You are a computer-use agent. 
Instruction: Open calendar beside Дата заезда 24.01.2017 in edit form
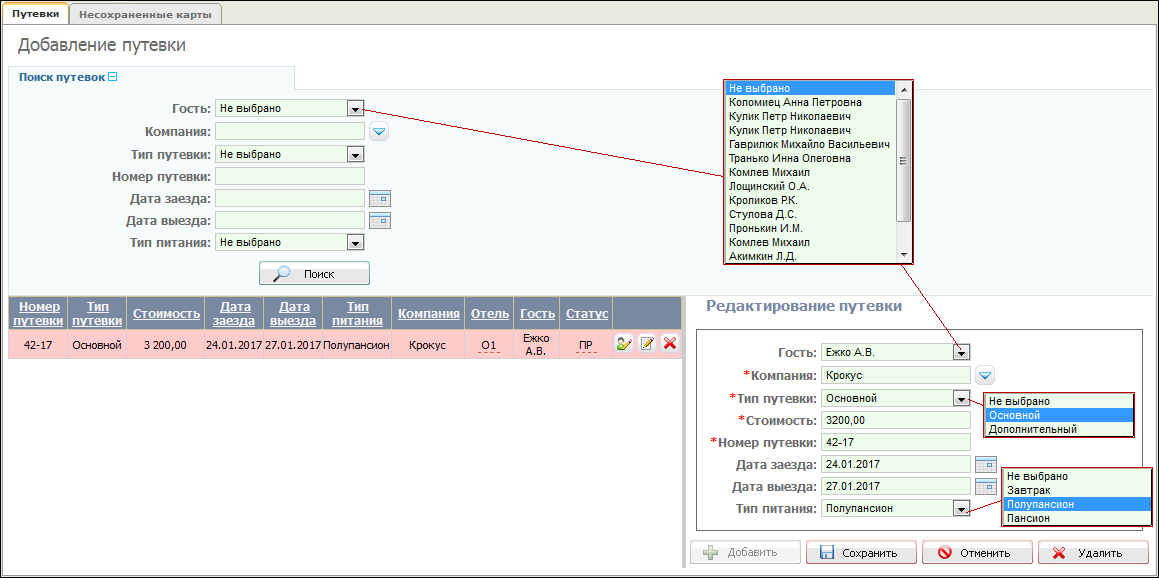point(986,464)
